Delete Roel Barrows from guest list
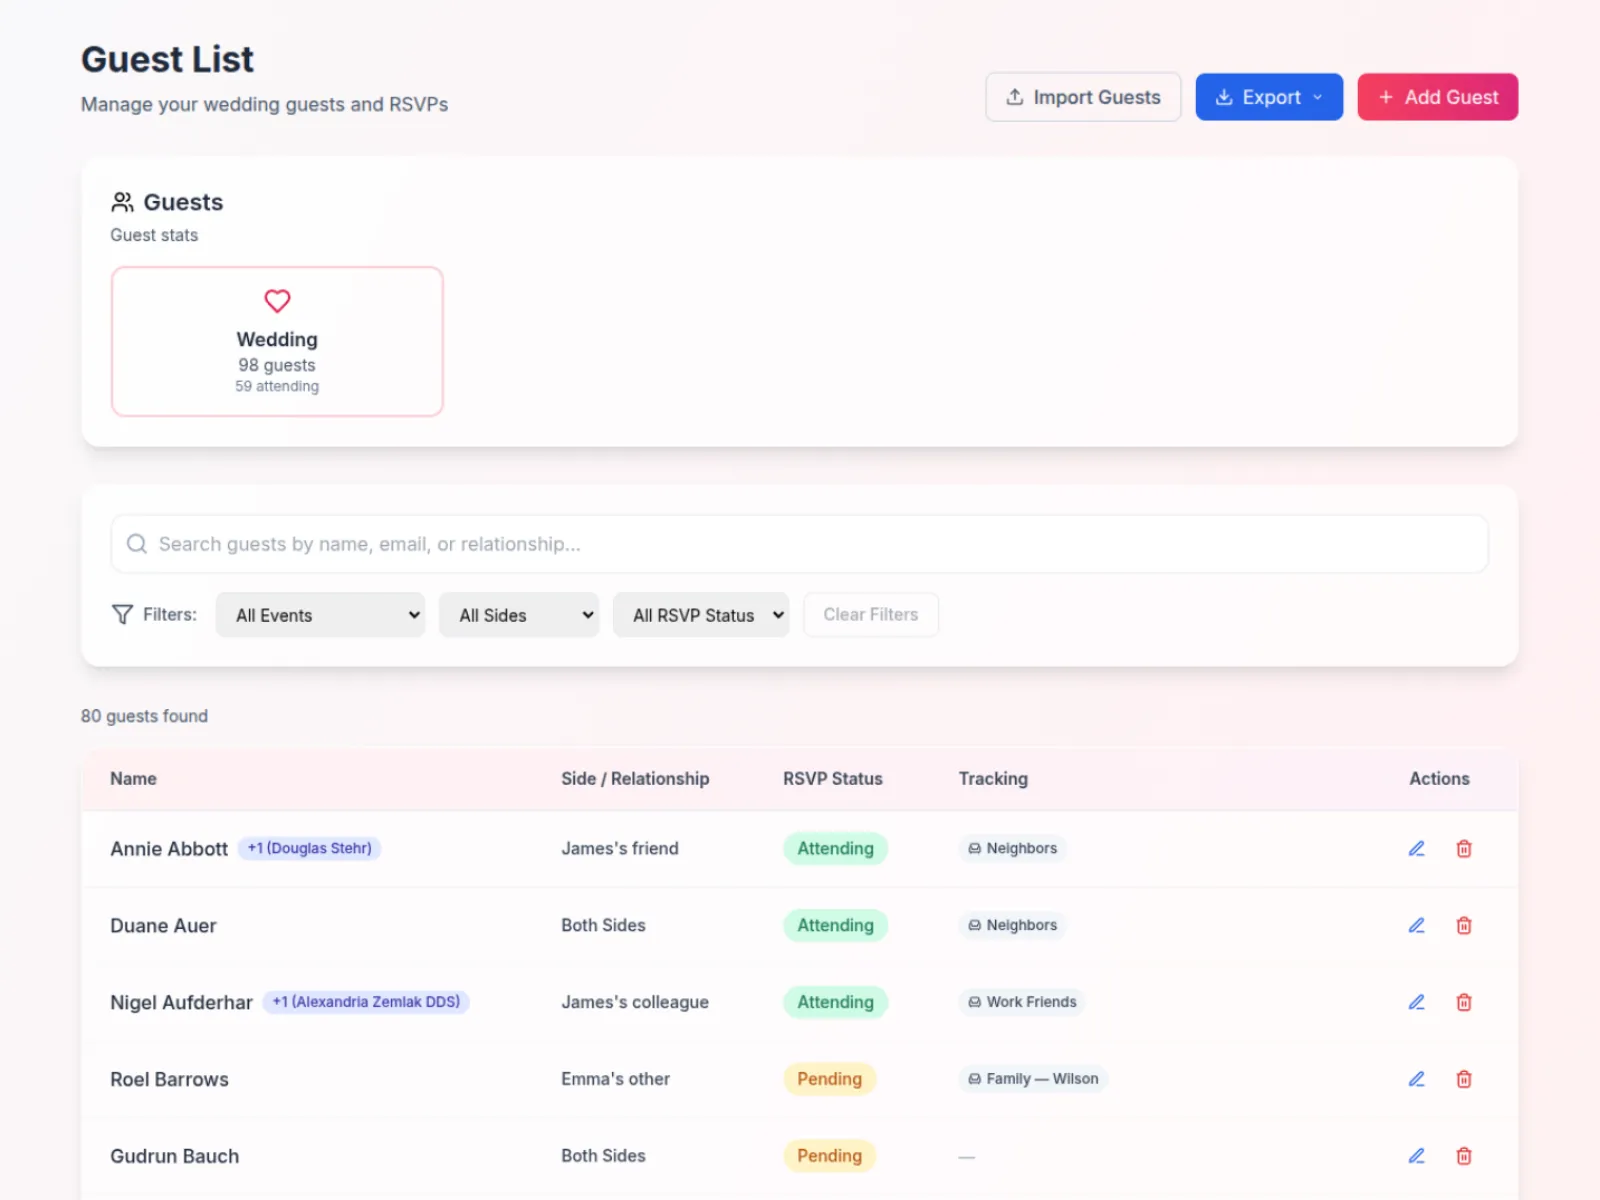1600x1200 pixels. (1464, 1079)
